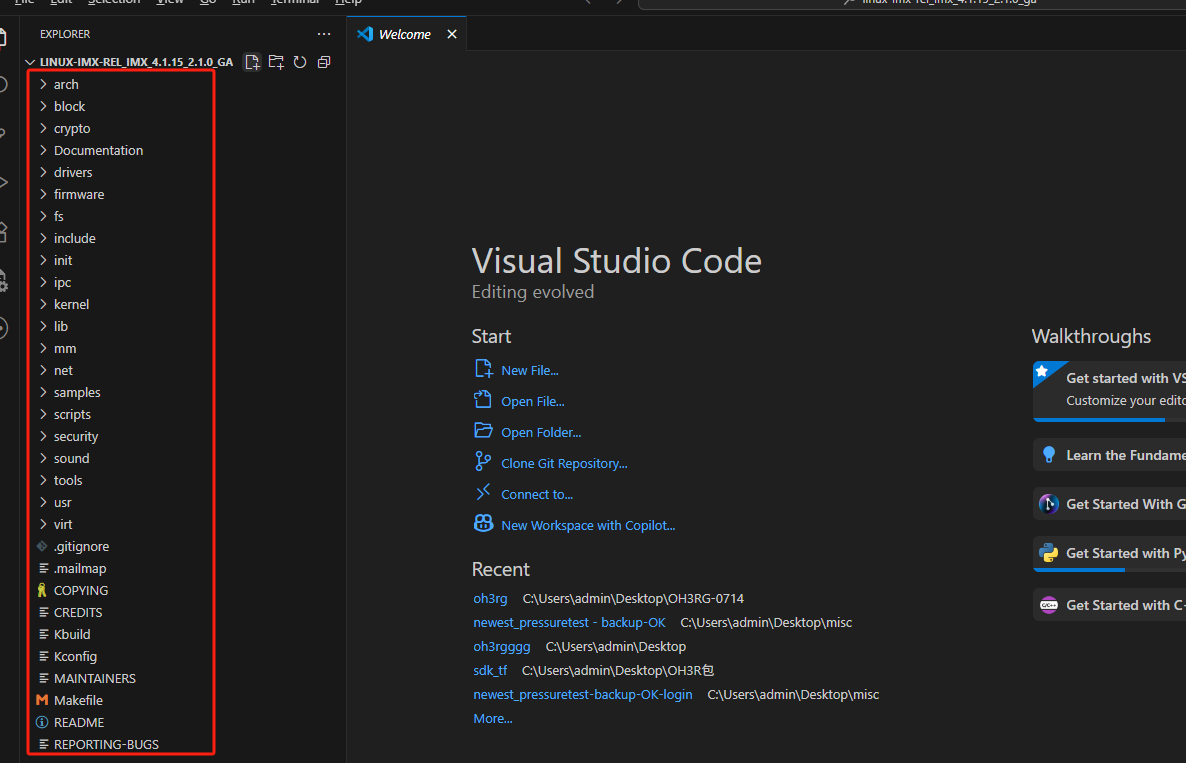
Task: Click the Open Folder... link
Action: click(541, 433)
